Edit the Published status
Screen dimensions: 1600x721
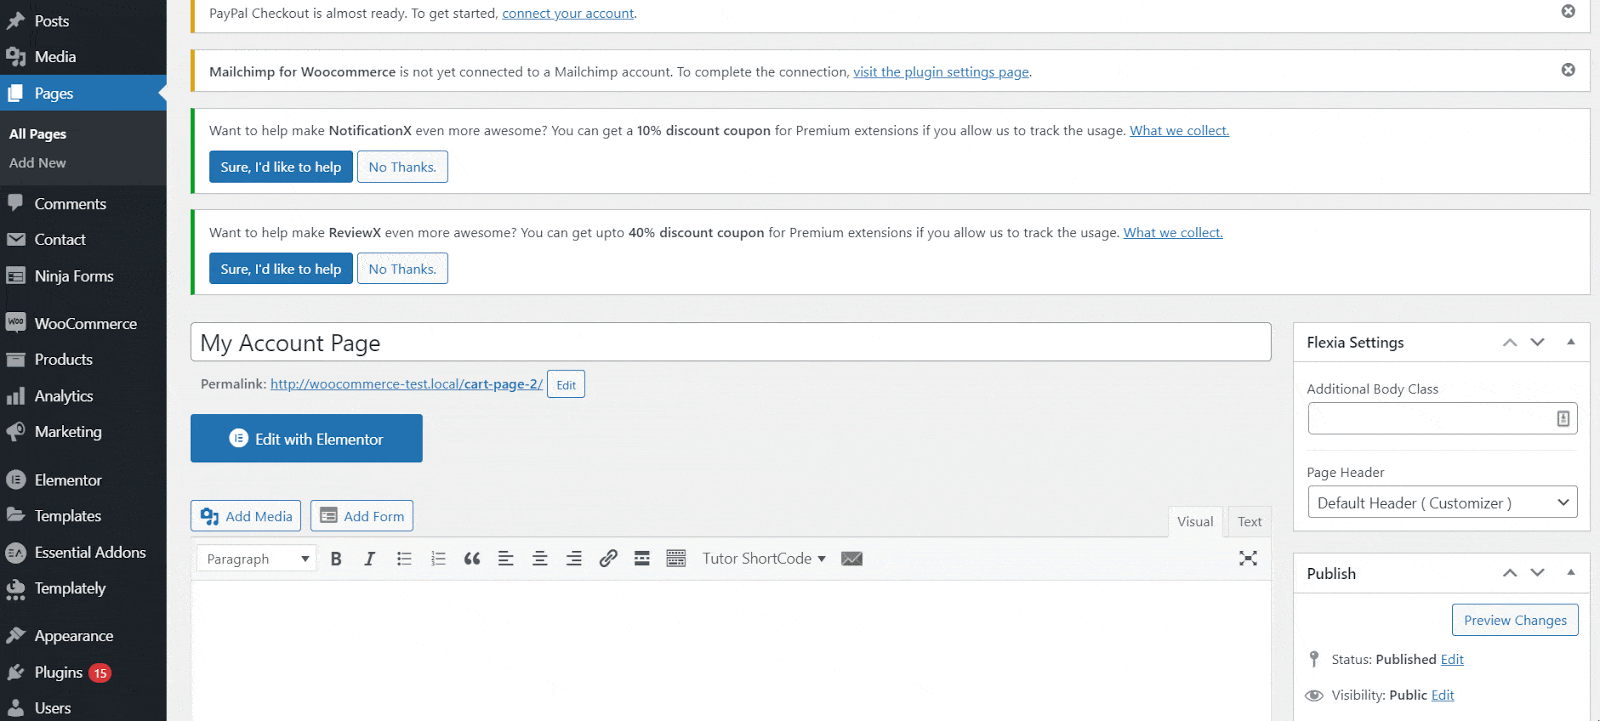tap(1452, 660)
